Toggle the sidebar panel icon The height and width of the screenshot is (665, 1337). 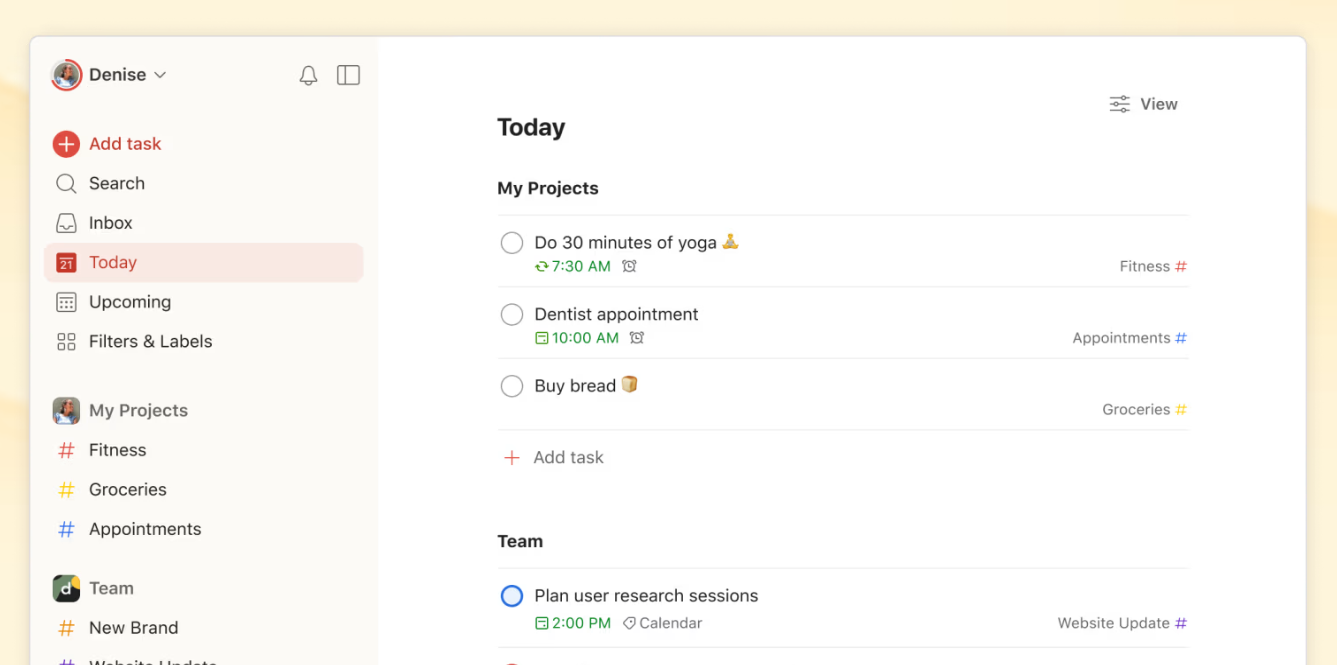pos(348,75)
